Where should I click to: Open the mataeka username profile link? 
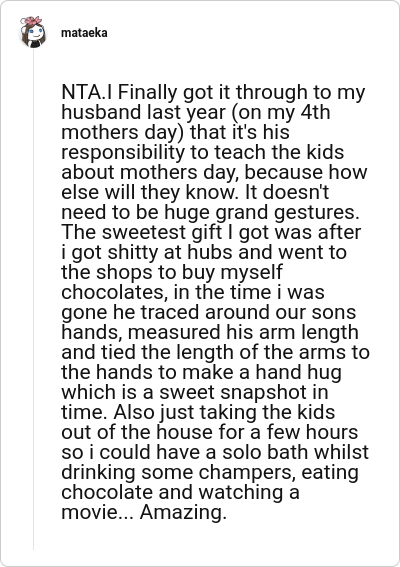point(84,33)
